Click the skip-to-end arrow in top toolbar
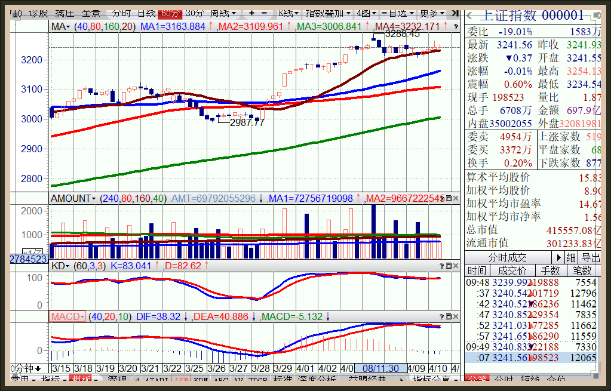Screen dimensions: 611x391 (454, 13)
